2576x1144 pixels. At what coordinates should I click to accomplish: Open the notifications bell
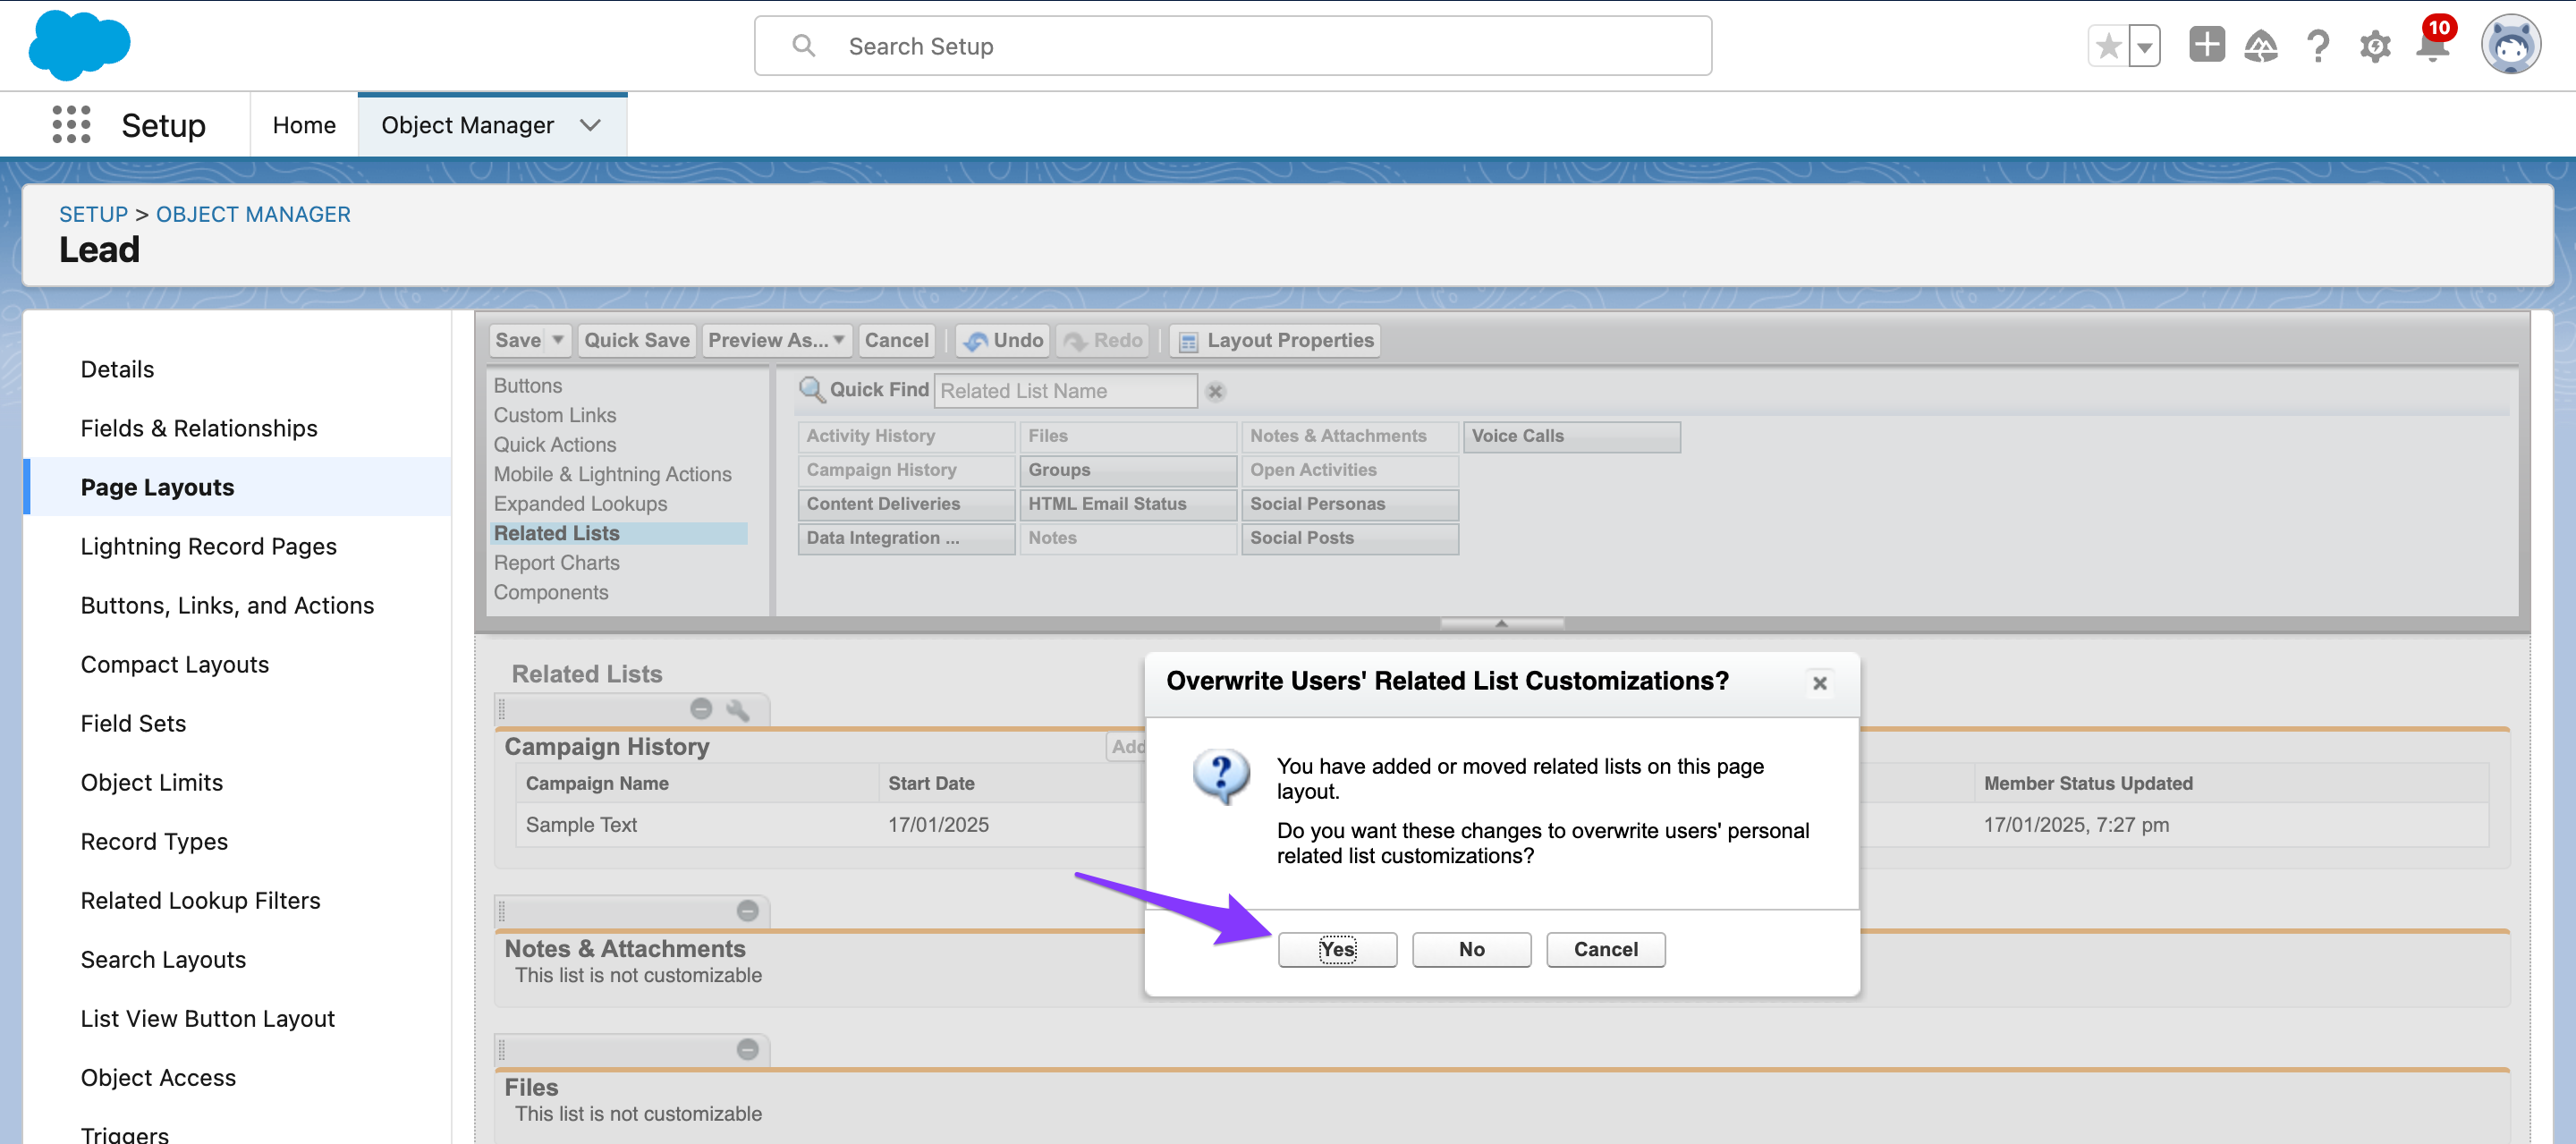click(2431, 46)
